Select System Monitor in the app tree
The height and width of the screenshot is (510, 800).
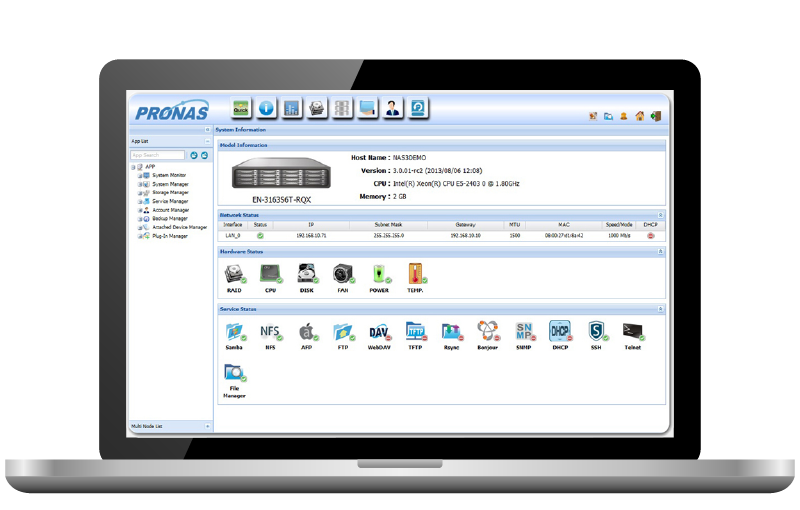point(168,175)
